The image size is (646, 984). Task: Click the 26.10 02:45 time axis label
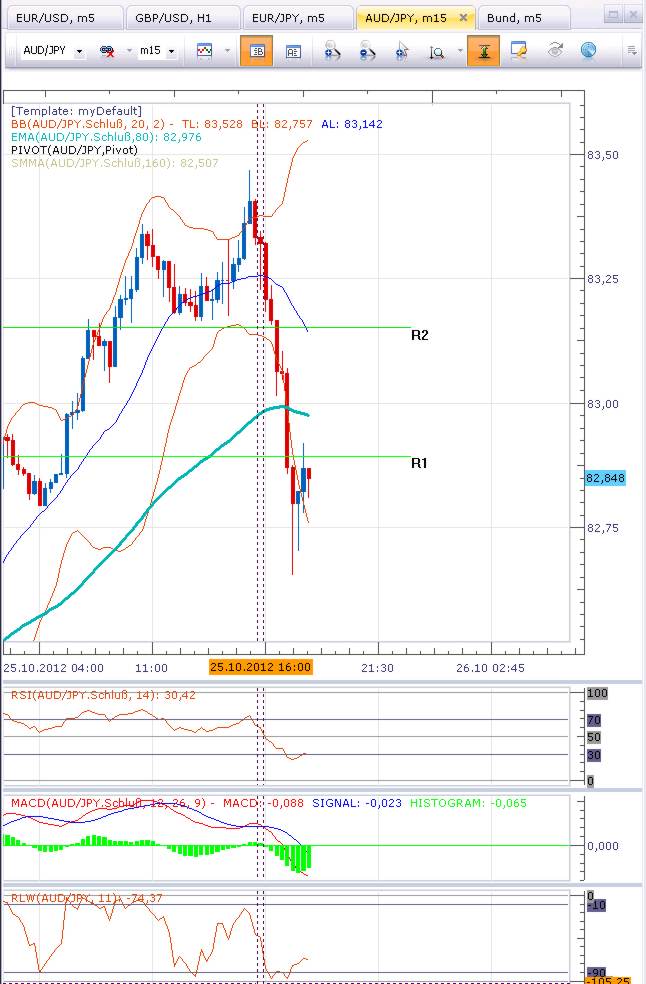tap(490, 668)
